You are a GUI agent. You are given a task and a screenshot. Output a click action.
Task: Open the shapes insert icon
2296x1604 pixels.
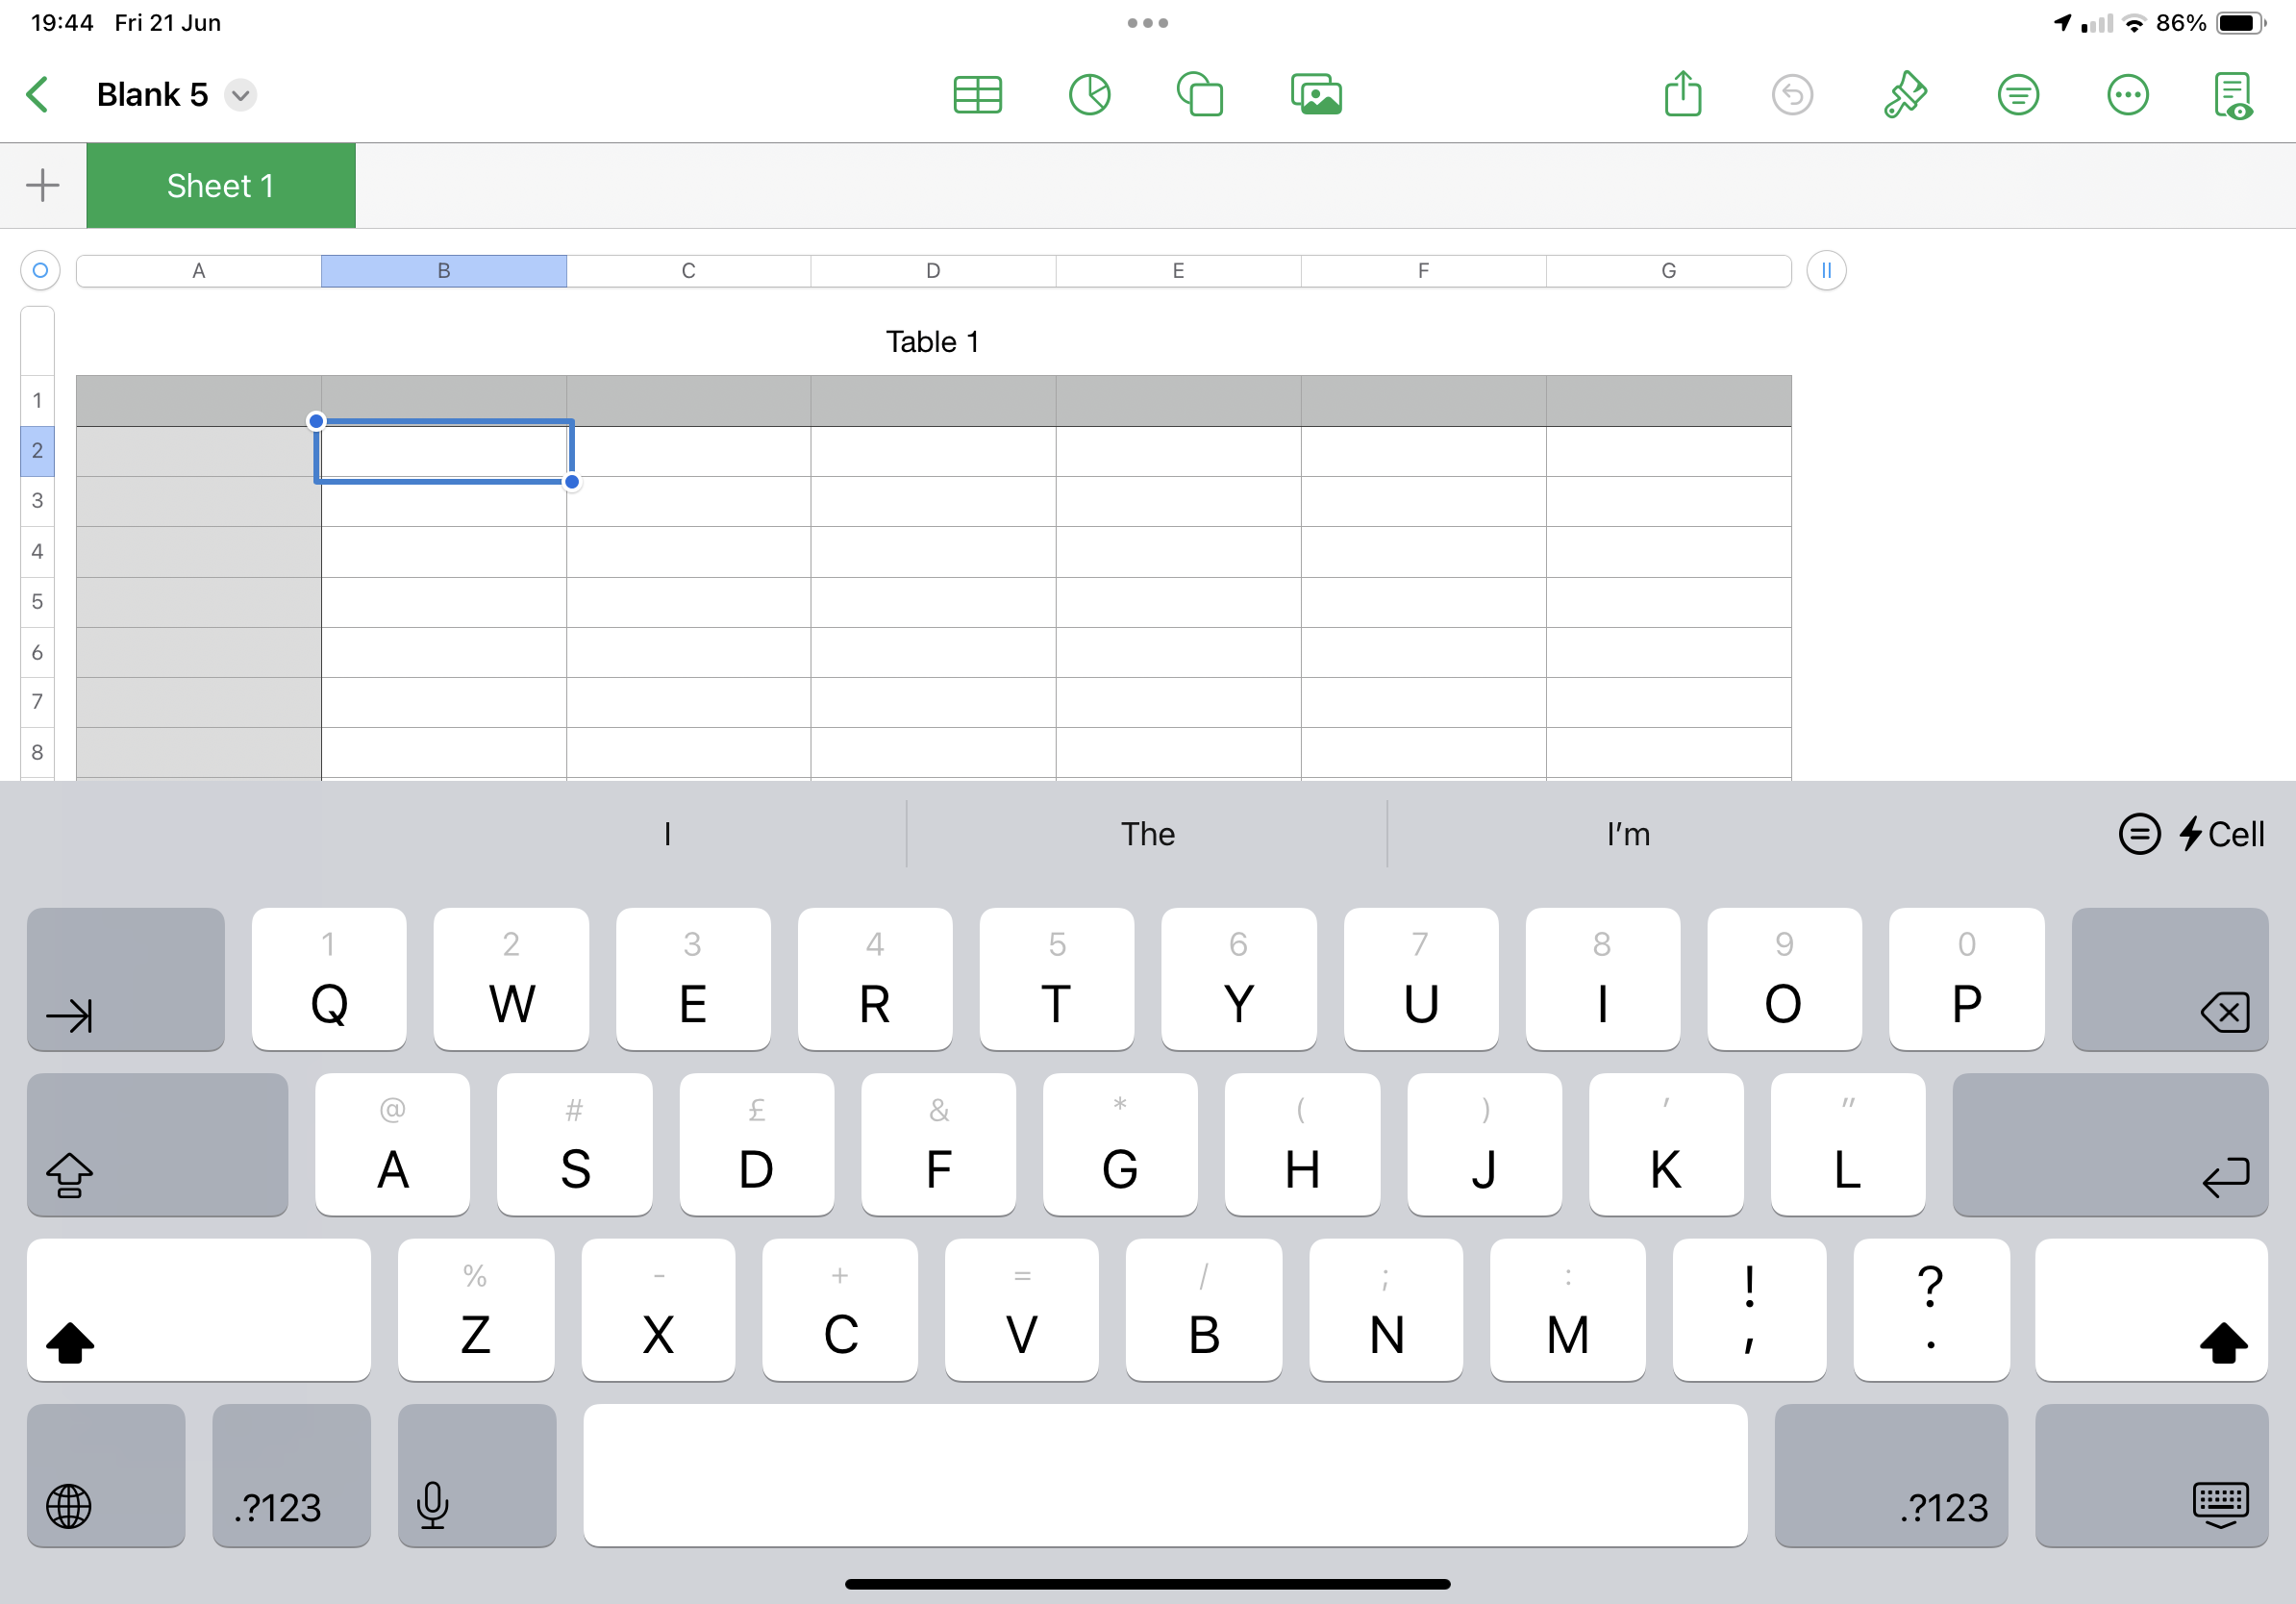(x=1199, y=95)
